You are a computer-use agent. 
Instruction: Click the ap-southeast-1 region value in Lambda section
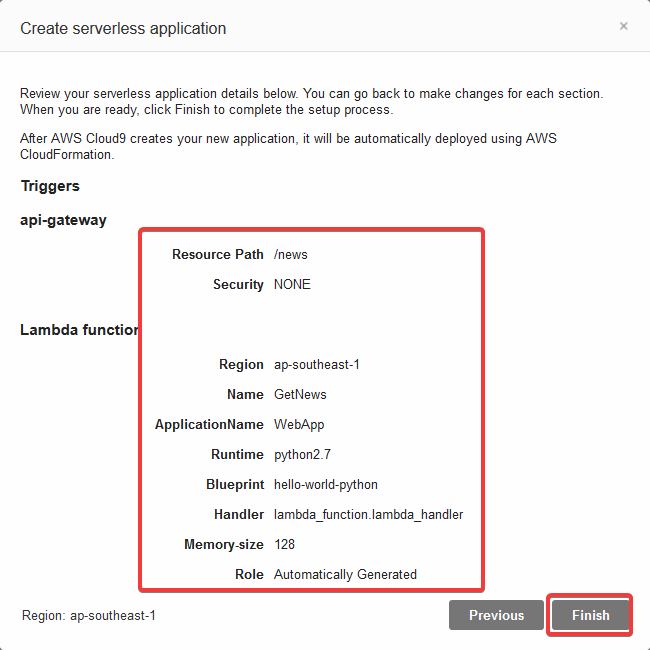coord(317,364)
